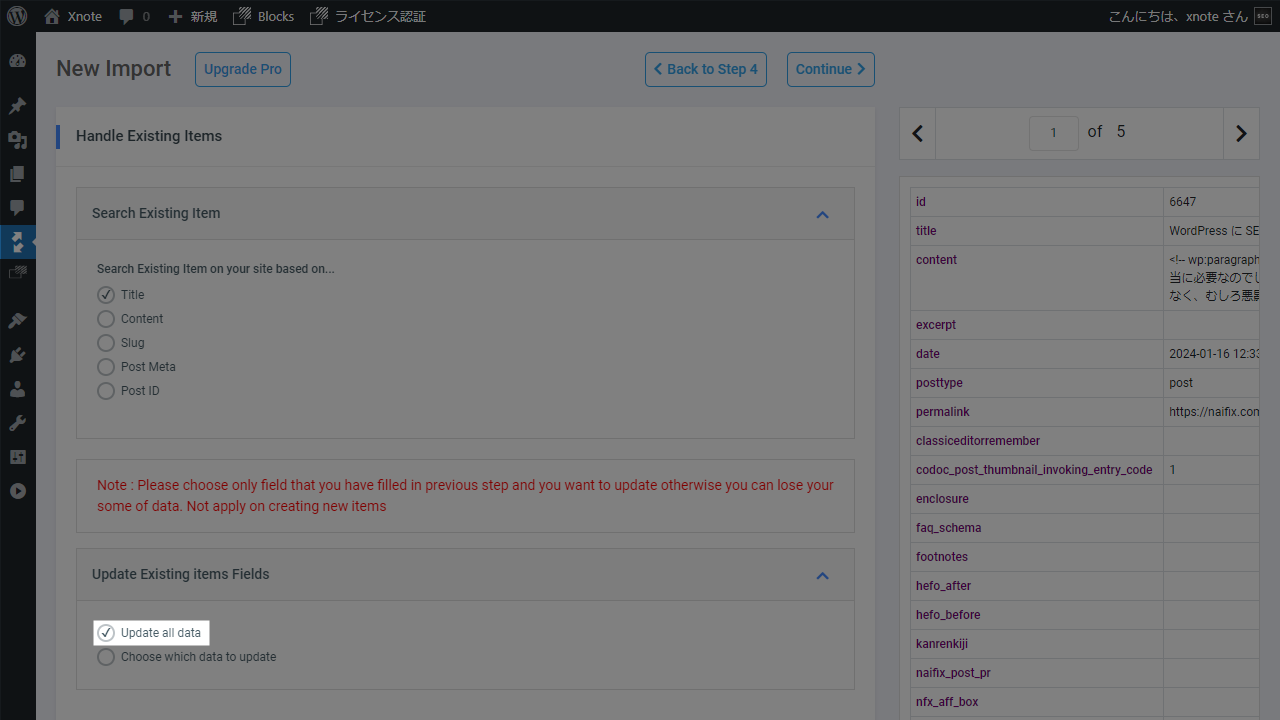Click the 'title' field name cell

tap(1037, 231)
